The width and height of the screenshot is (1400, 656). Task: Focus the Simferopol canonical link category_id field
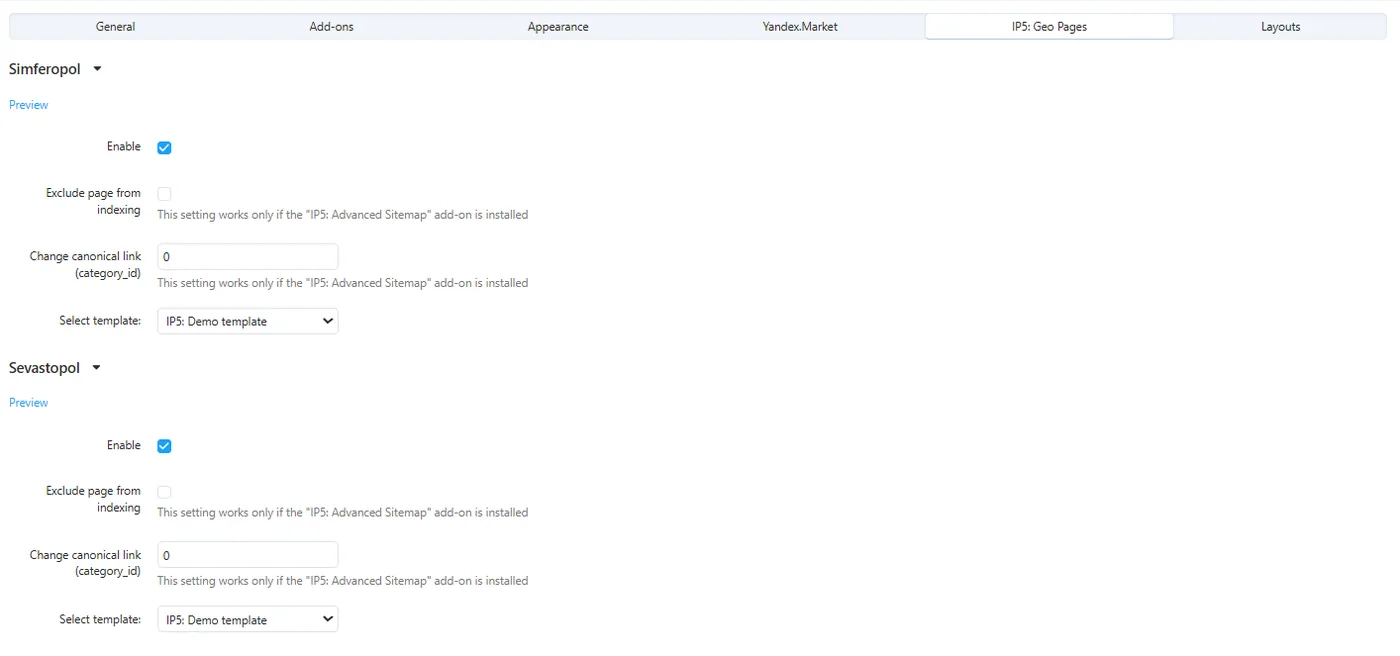coord(248,257)
